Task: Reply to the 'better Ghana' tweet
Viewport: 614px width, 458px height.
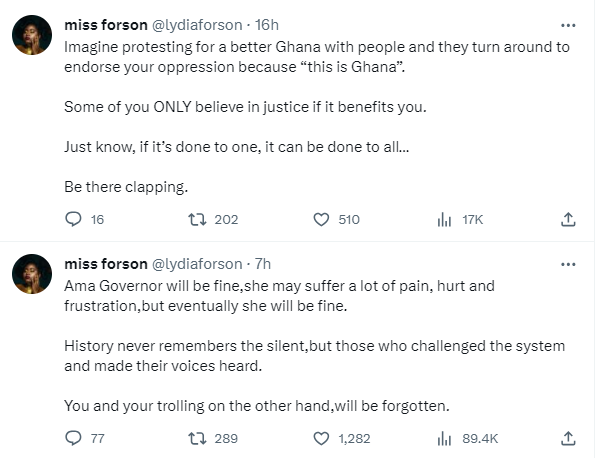Action: (72, 219)
